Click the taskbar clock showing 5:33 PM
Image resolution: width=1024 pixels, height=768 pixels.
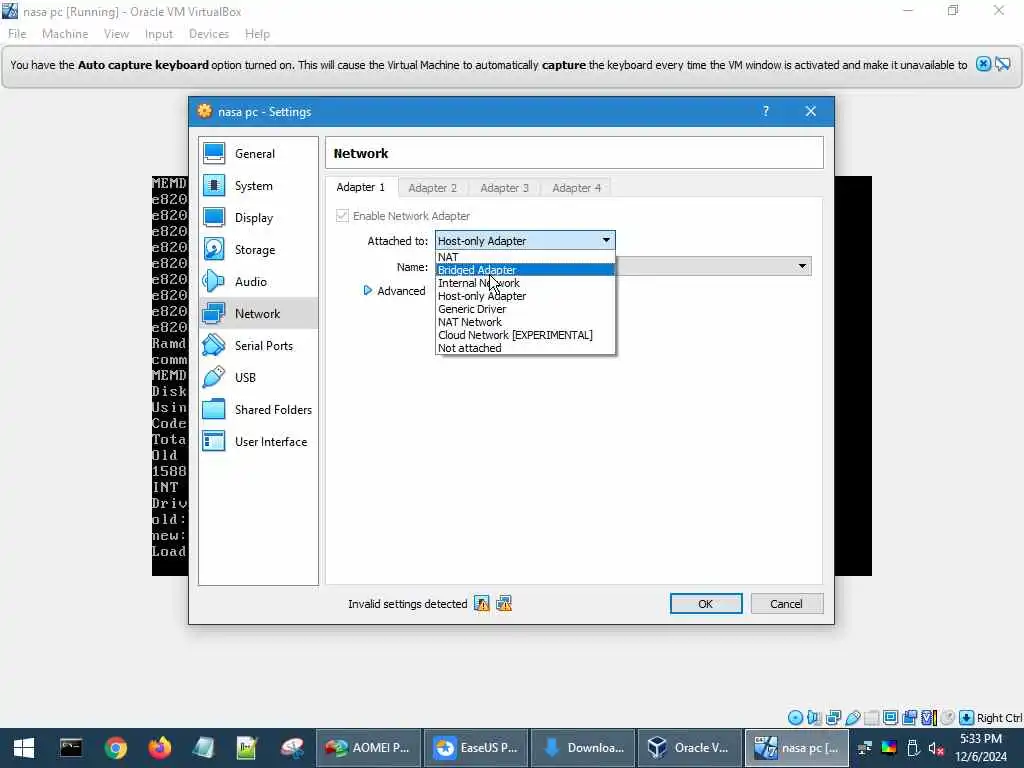pos(980,748)
